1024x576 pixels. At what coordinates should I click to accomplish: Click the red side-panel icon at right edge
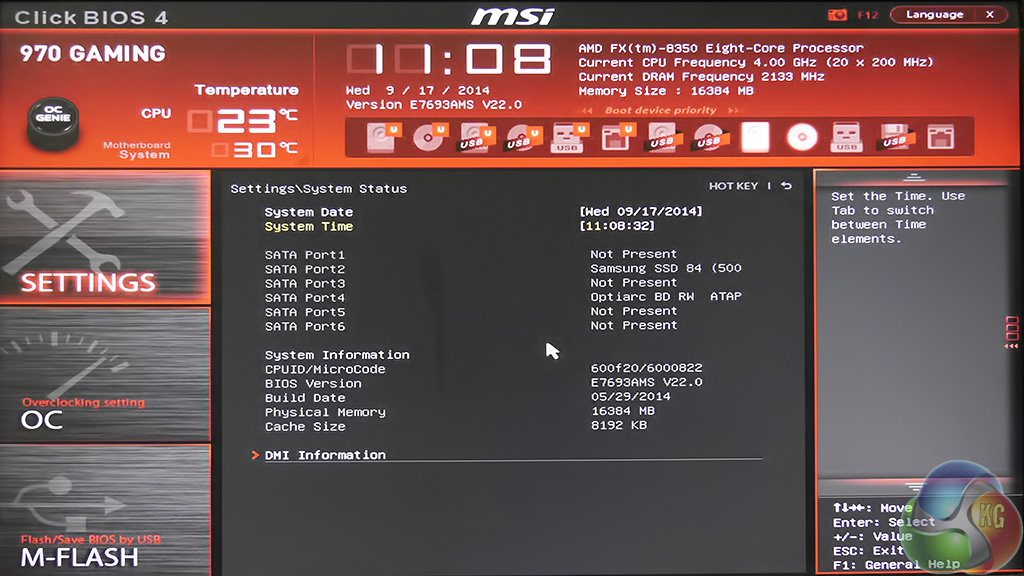click(1012, 331)
